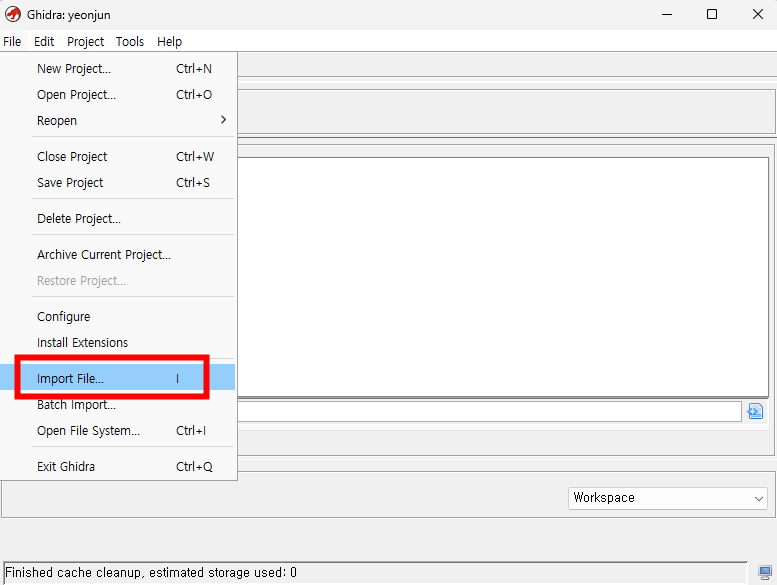Select Configure in the File menu

coord(118,317)
